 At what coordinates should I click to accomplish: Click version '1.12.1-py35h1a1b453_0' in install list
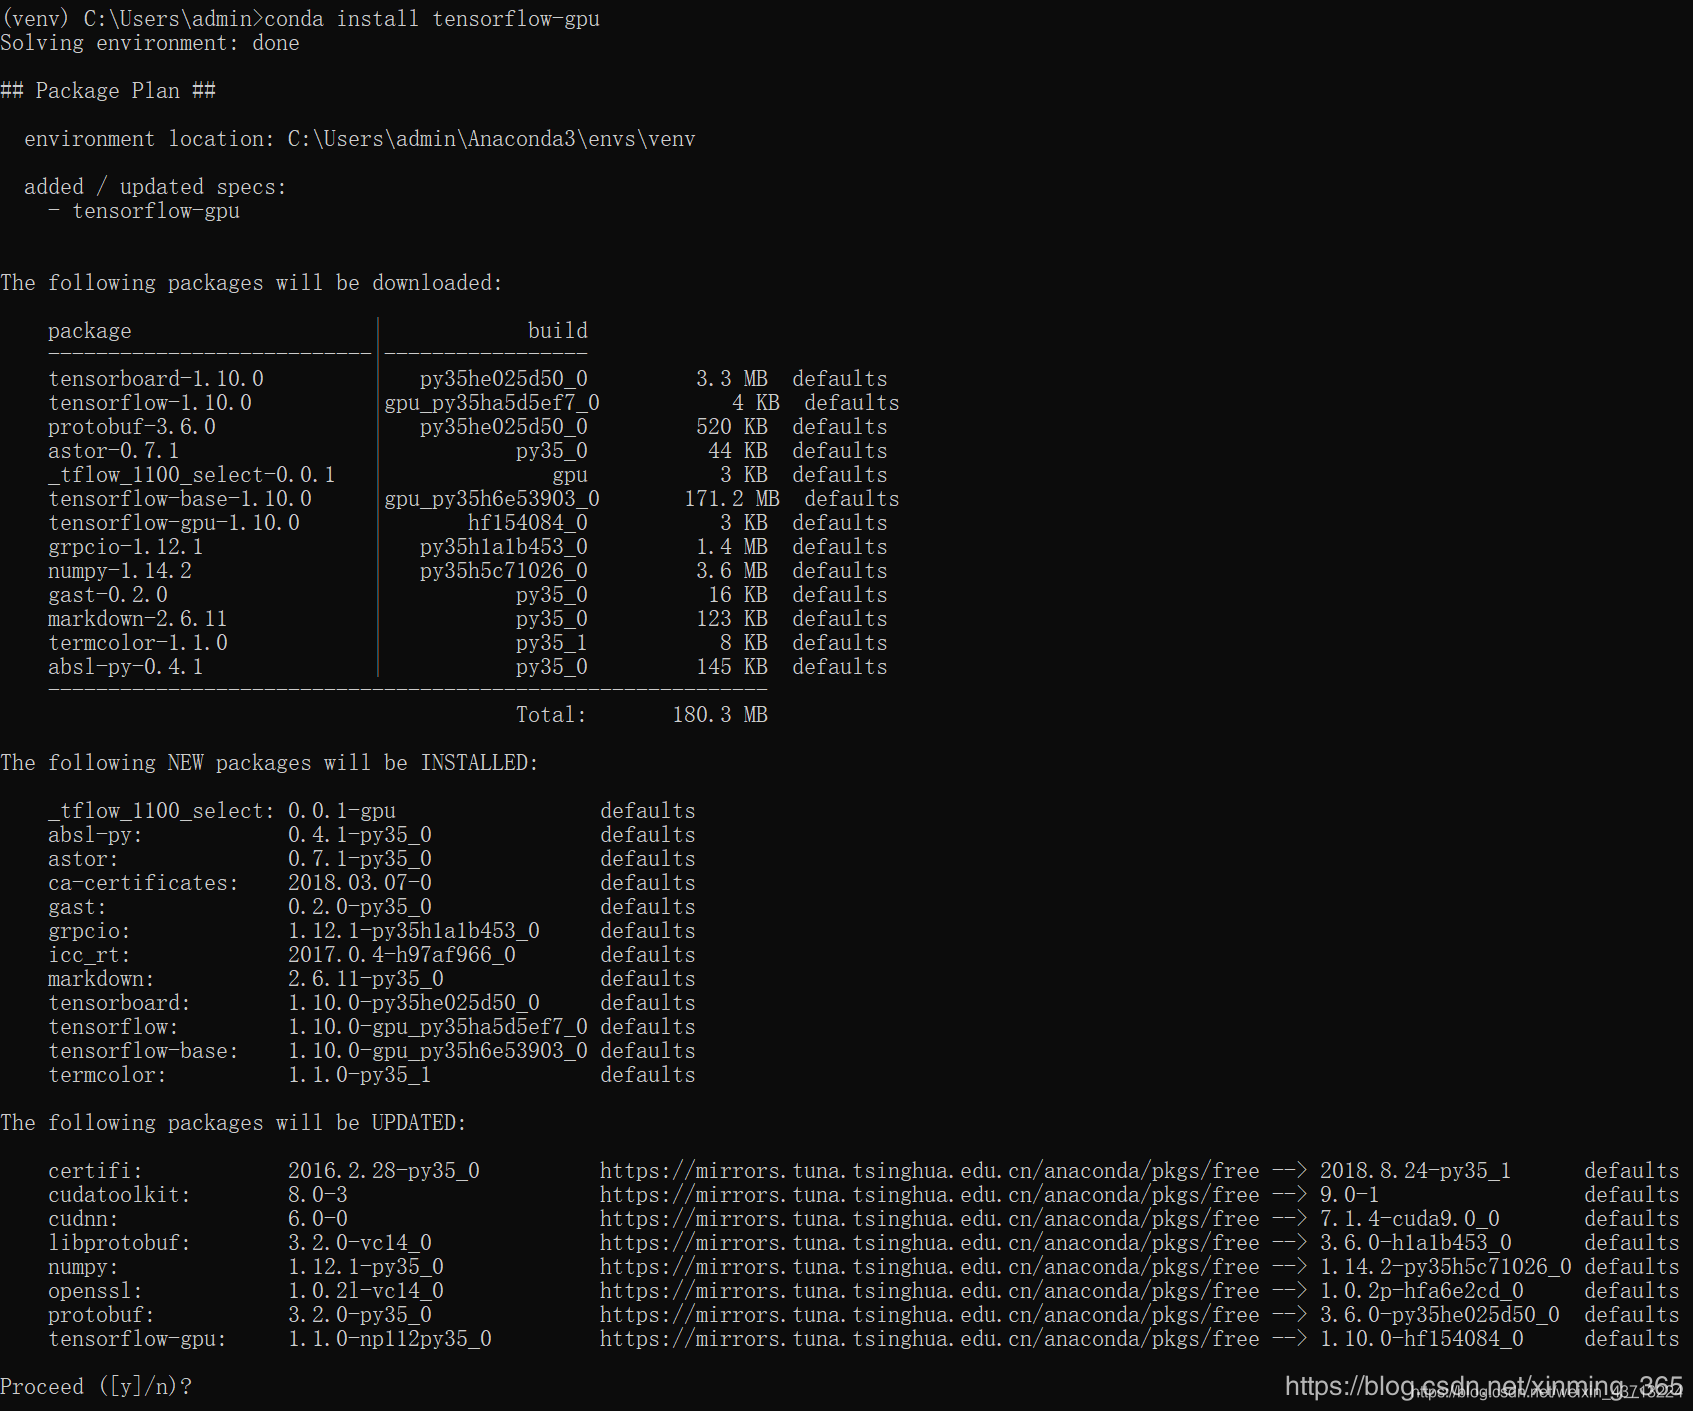(x=414, y=931)
